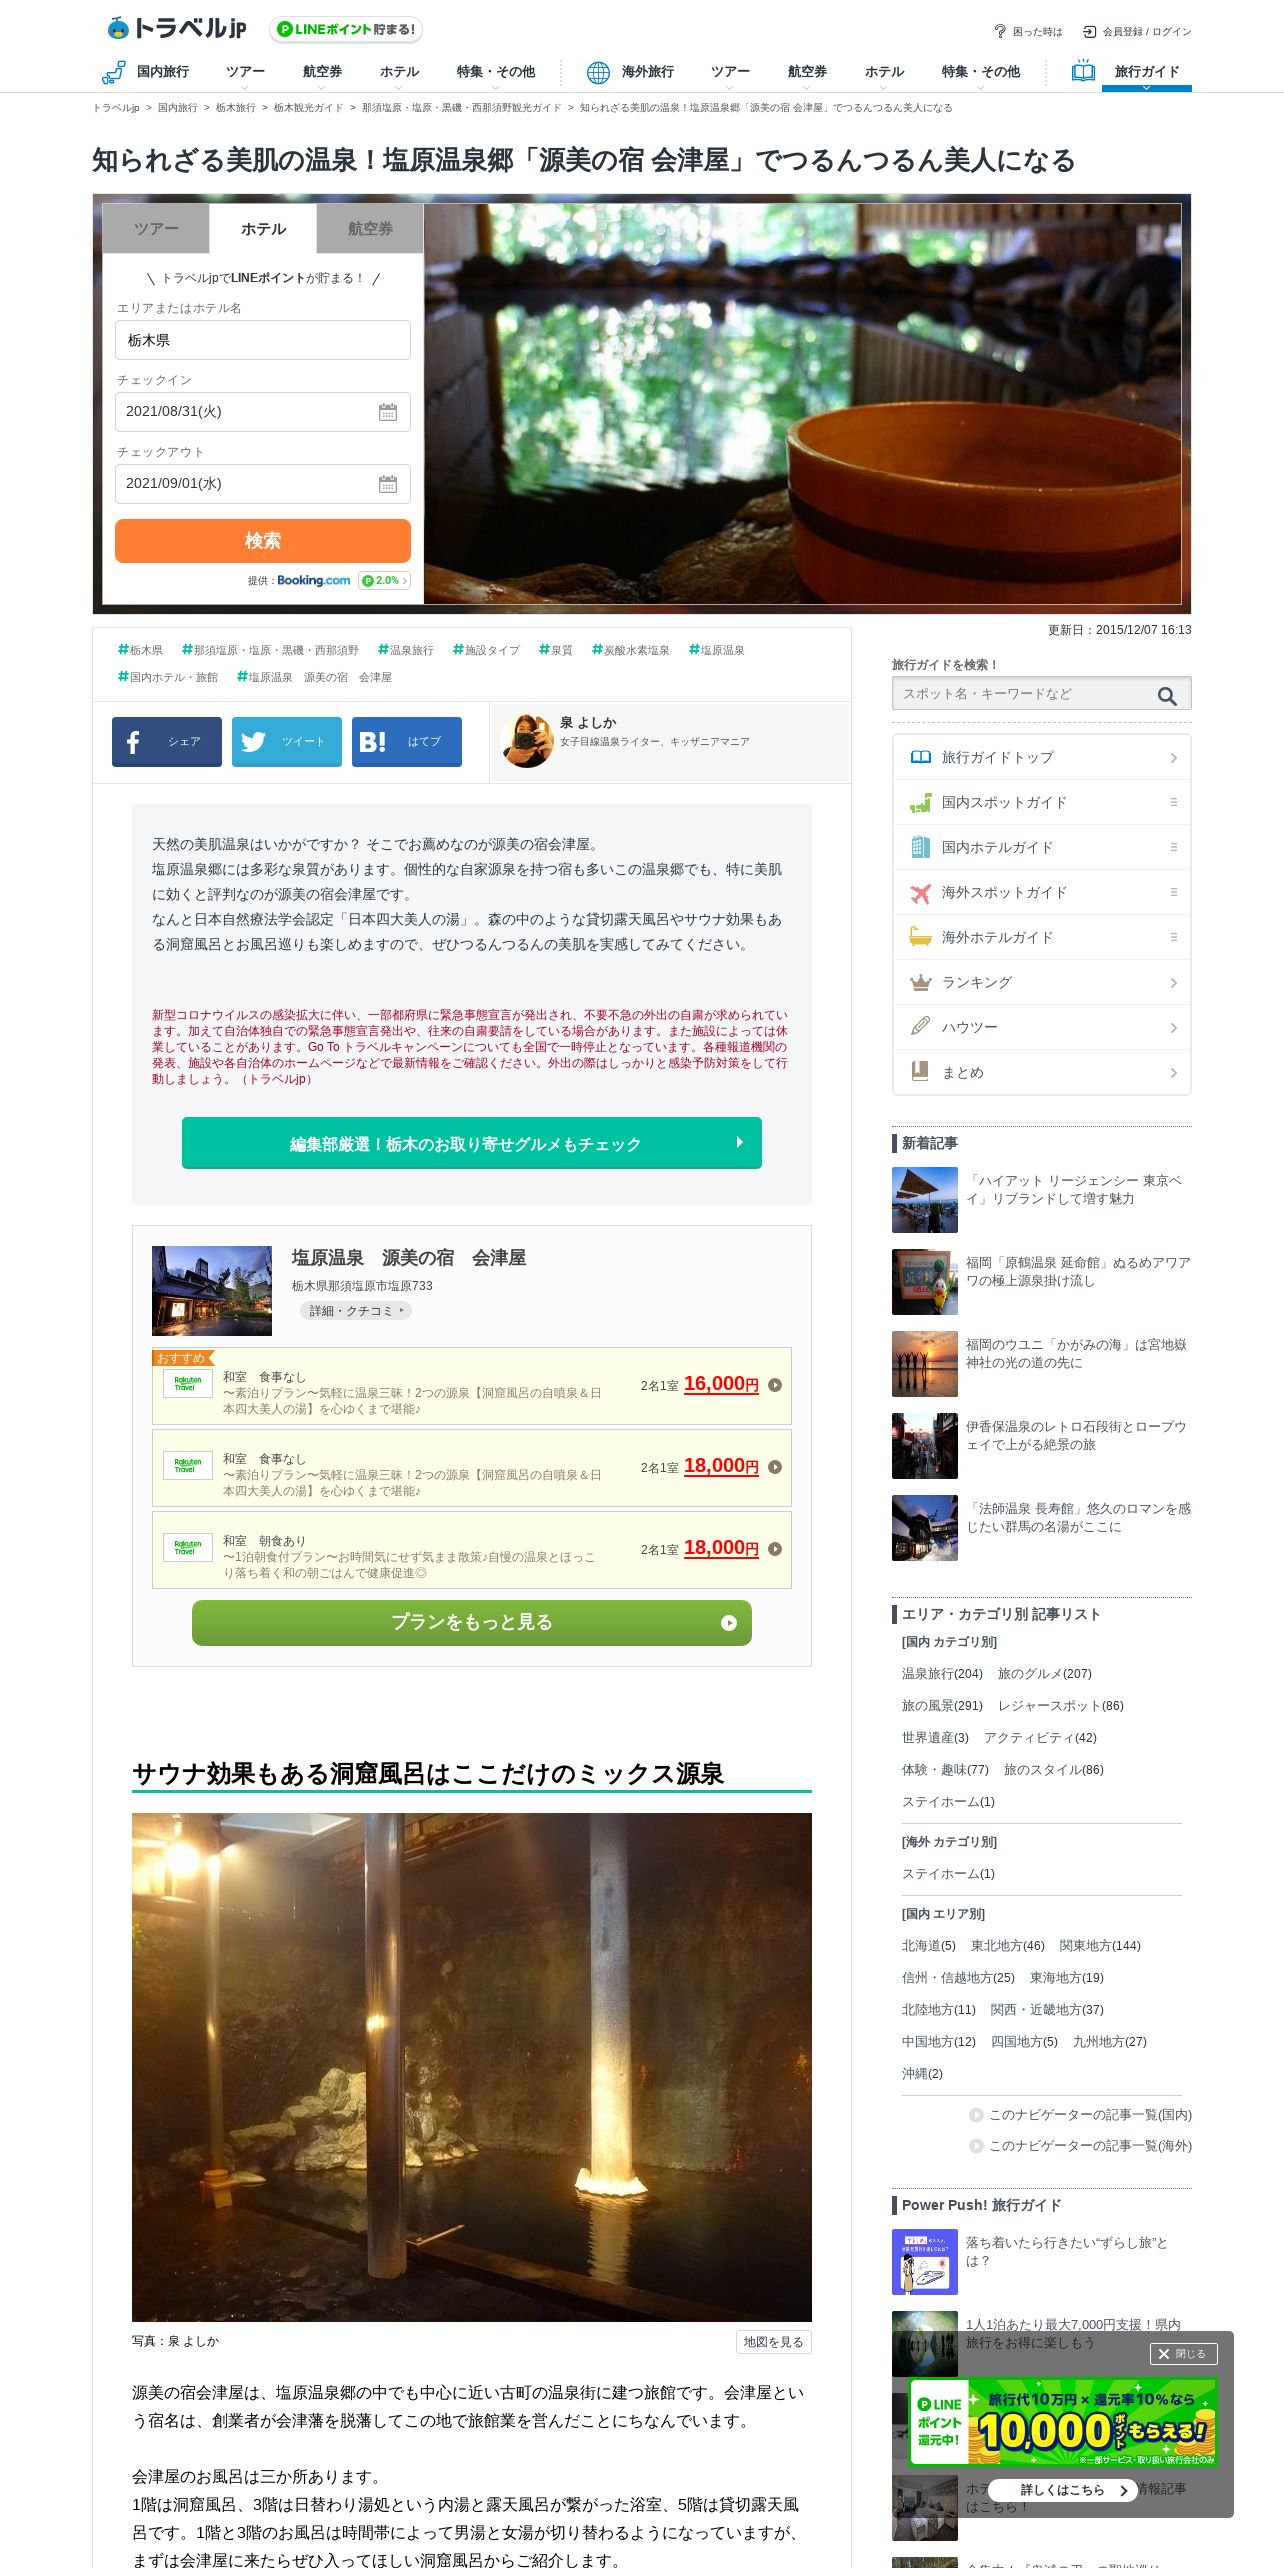Close the LINE points popup banner
The width and height of the screenshot is (1284, 2568).
click(1183, 2354)
